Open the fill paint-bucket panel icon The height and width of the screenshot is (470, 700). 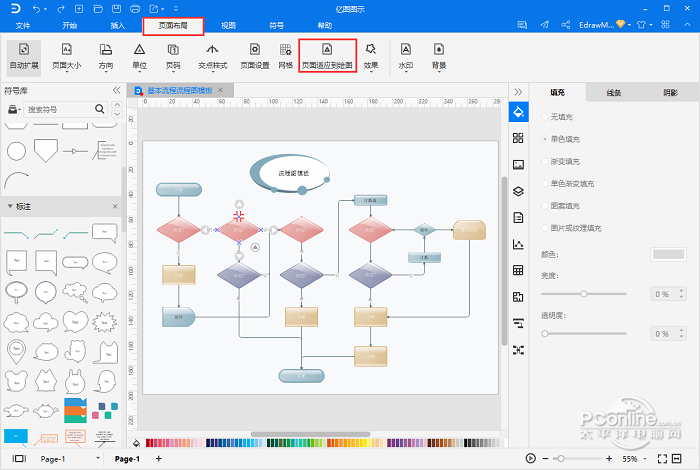click(x=518, y=112)
